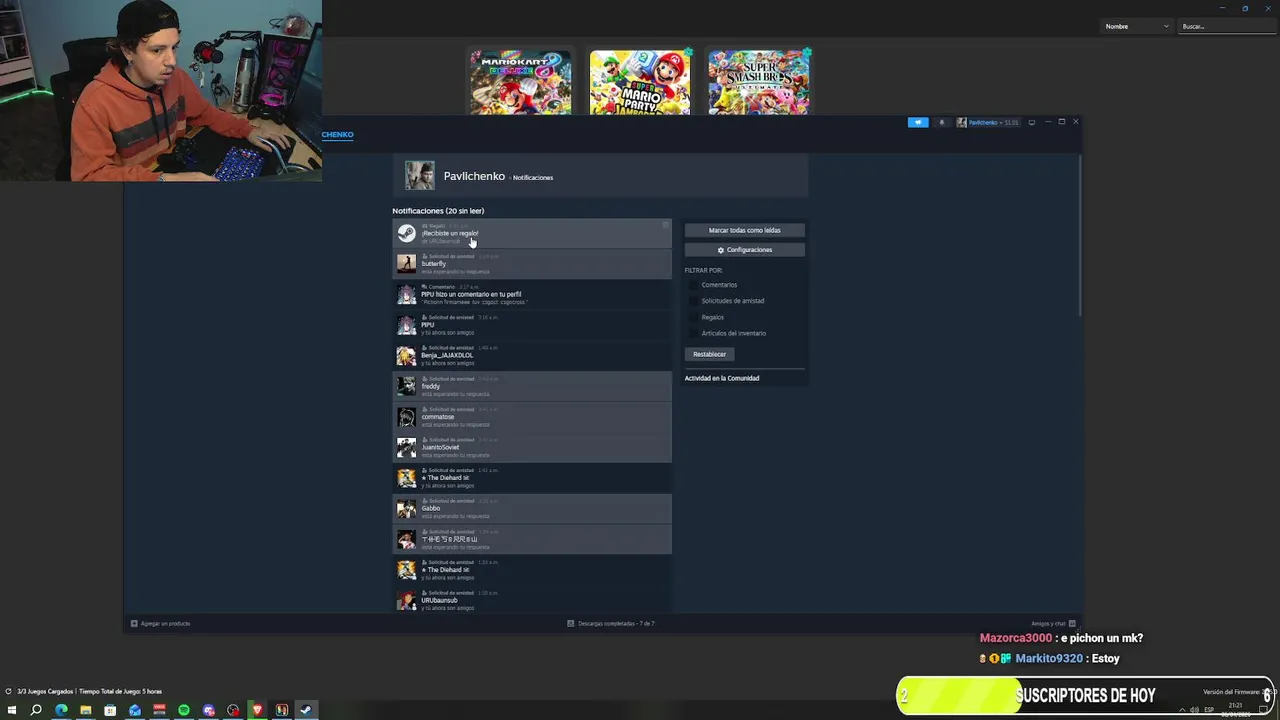
Task: Click reload icon beside Juegos Cargados status
Action: [8, 691]
